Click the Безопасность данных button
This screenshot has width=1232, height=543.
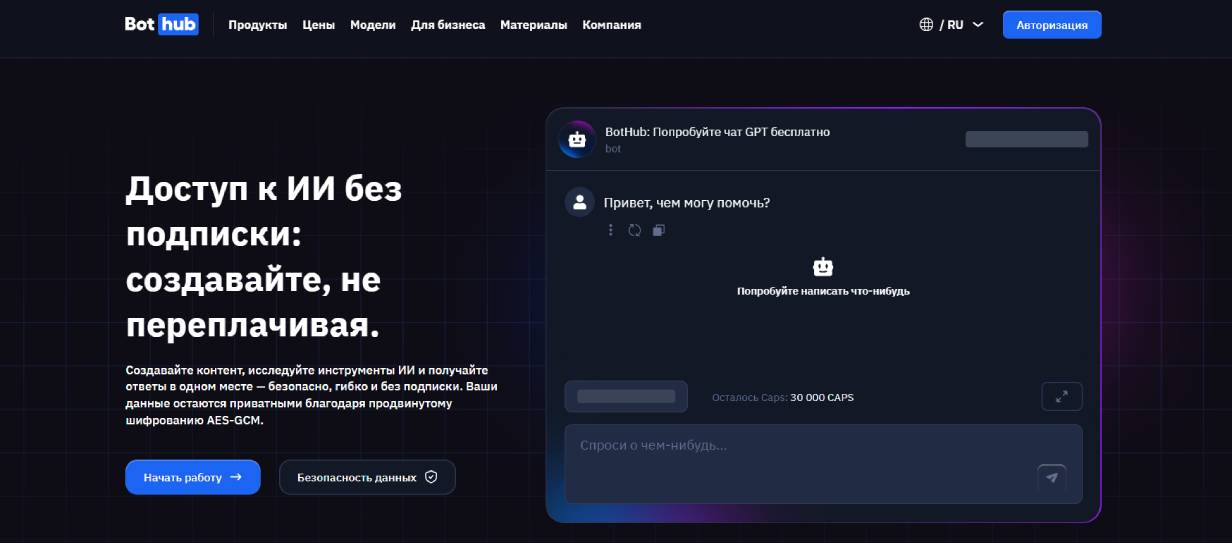(367, 477)
